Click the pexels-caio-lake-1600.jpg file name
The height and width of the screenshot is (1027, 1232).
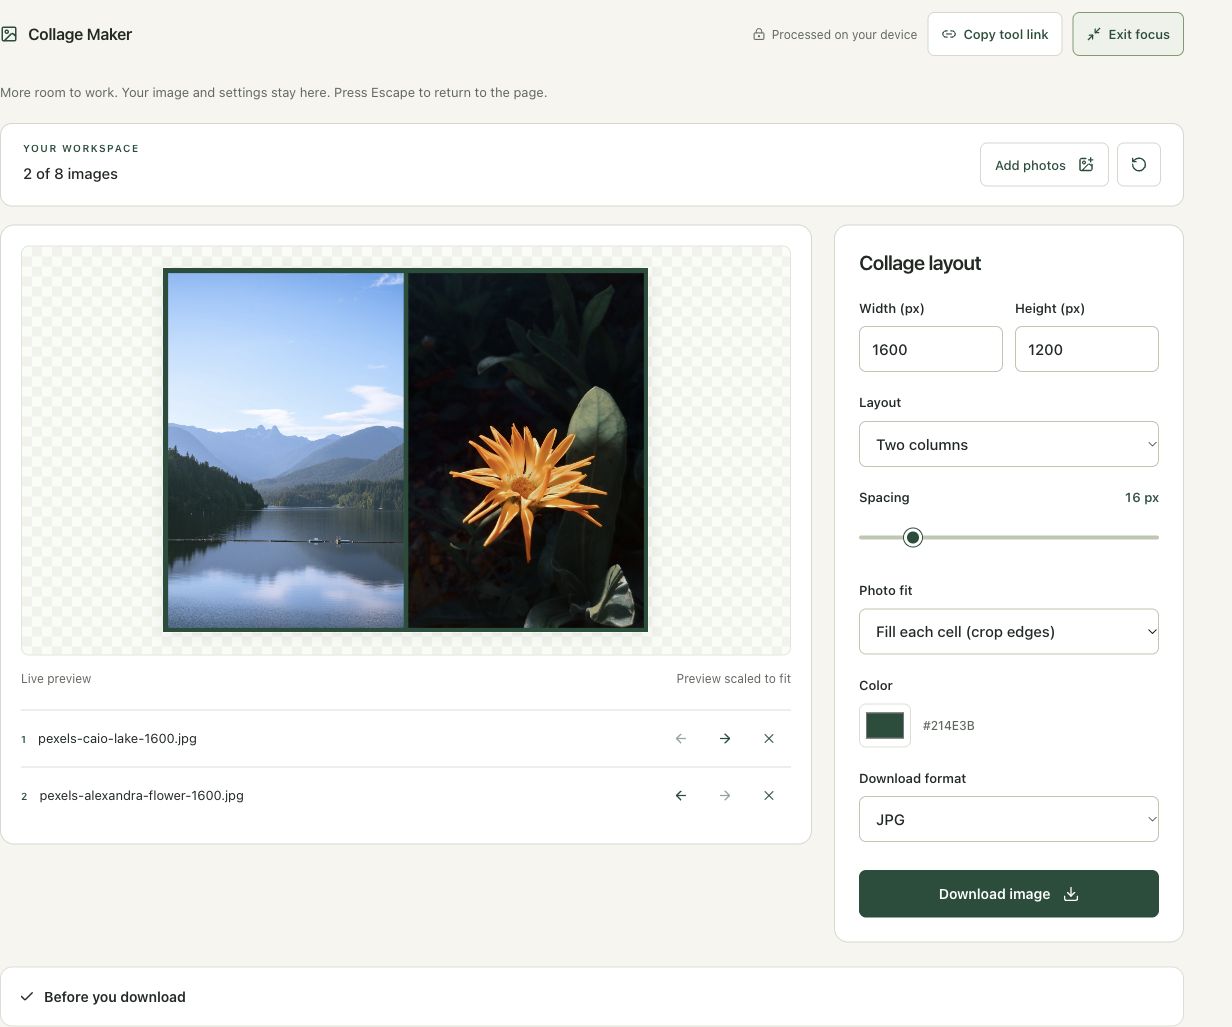click(117, 739)
